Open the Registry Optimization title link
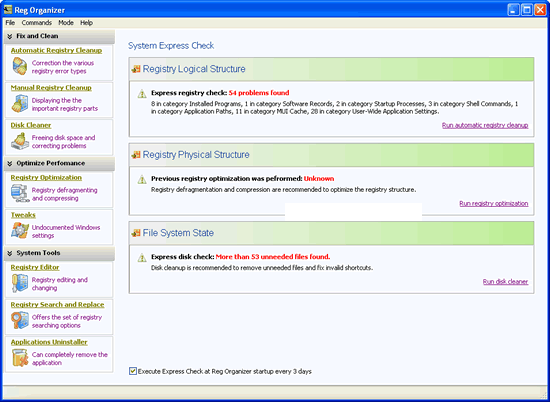This screenshot has height=402, width=550. click(x=46, y=177)
